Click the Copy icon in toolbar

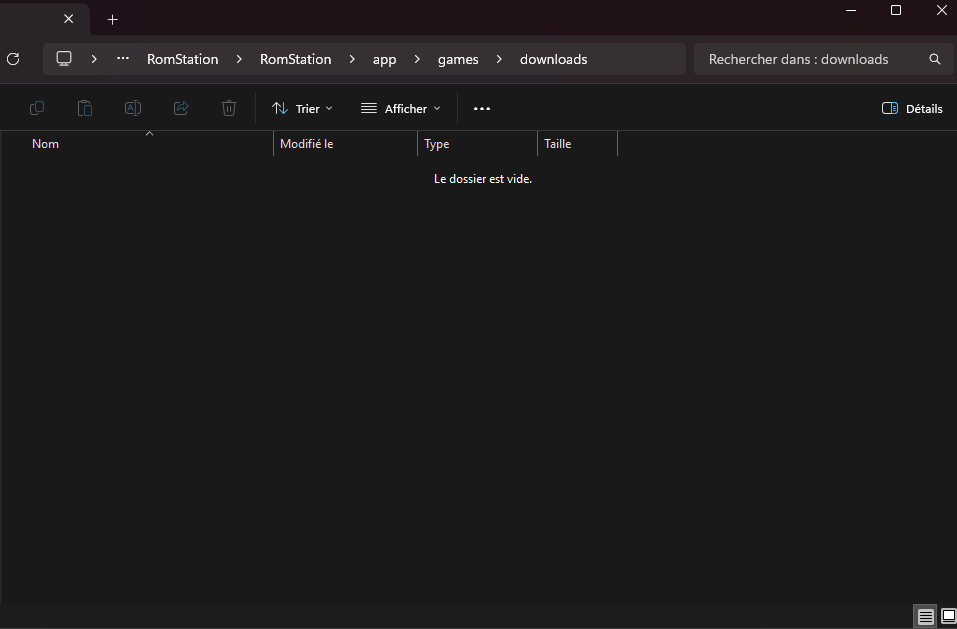coord(37,108)
